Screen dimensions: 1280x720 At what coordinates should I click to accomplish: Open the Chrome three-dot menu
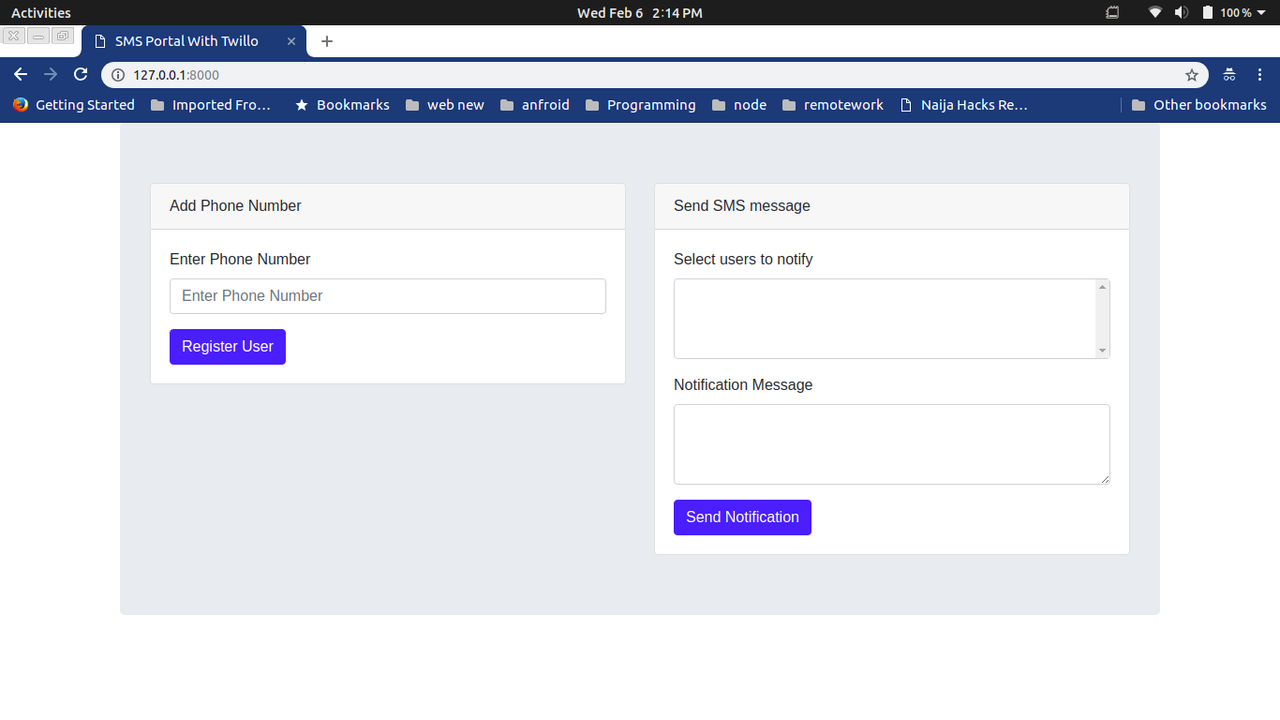pyautogui.click(x=1260, y=75)
